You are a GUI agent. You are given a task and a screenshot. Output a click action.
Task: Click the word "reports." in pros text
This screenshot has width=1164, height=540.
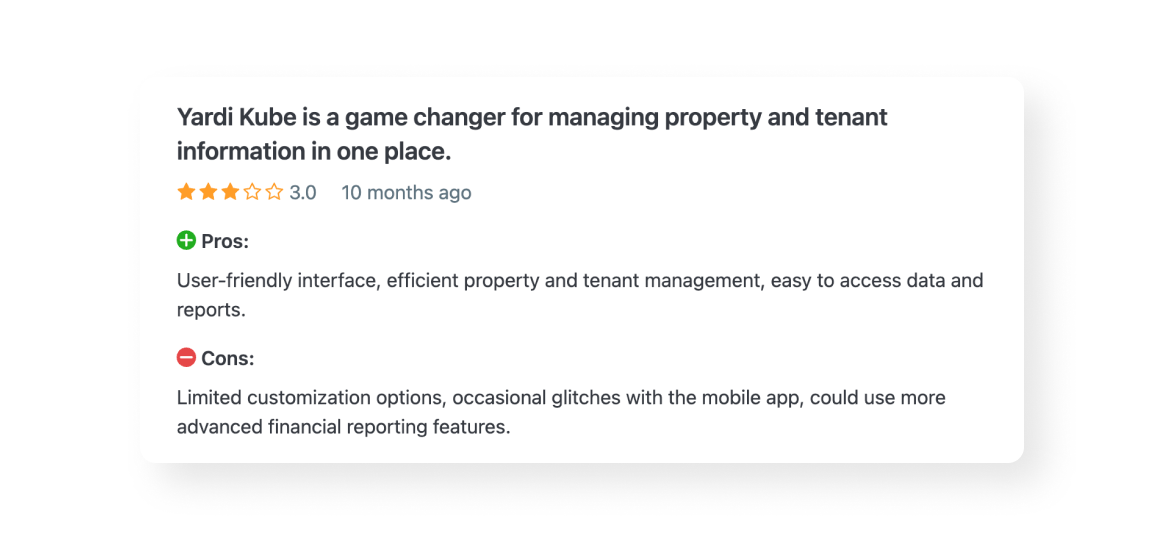(x=211, y=310)
